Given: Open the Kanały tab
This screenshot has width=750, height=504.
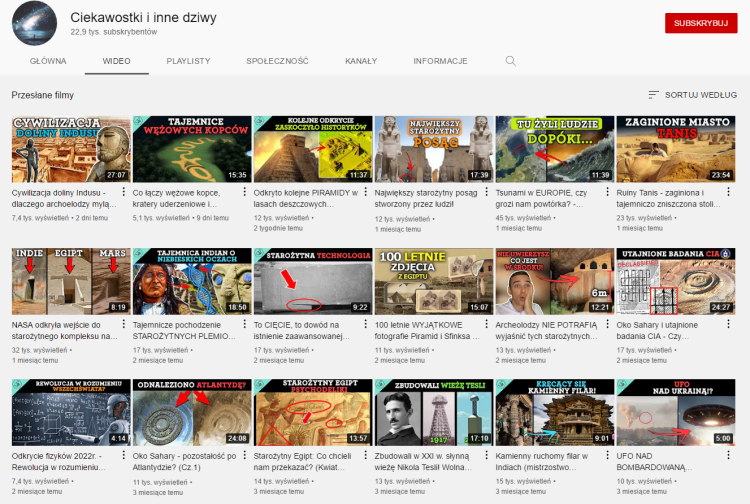Looking at the screenshot, I should (361, 61).
